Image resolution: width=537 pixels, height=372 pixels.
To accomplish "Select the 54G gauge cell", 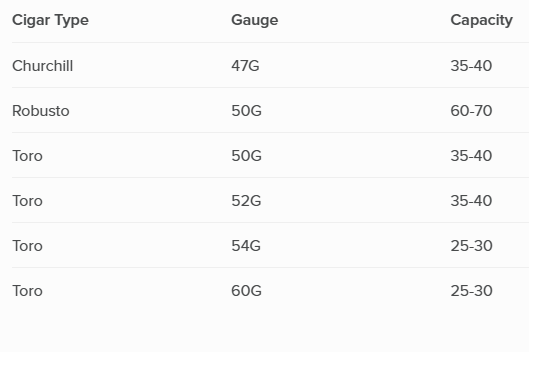I will coord(246,246).
